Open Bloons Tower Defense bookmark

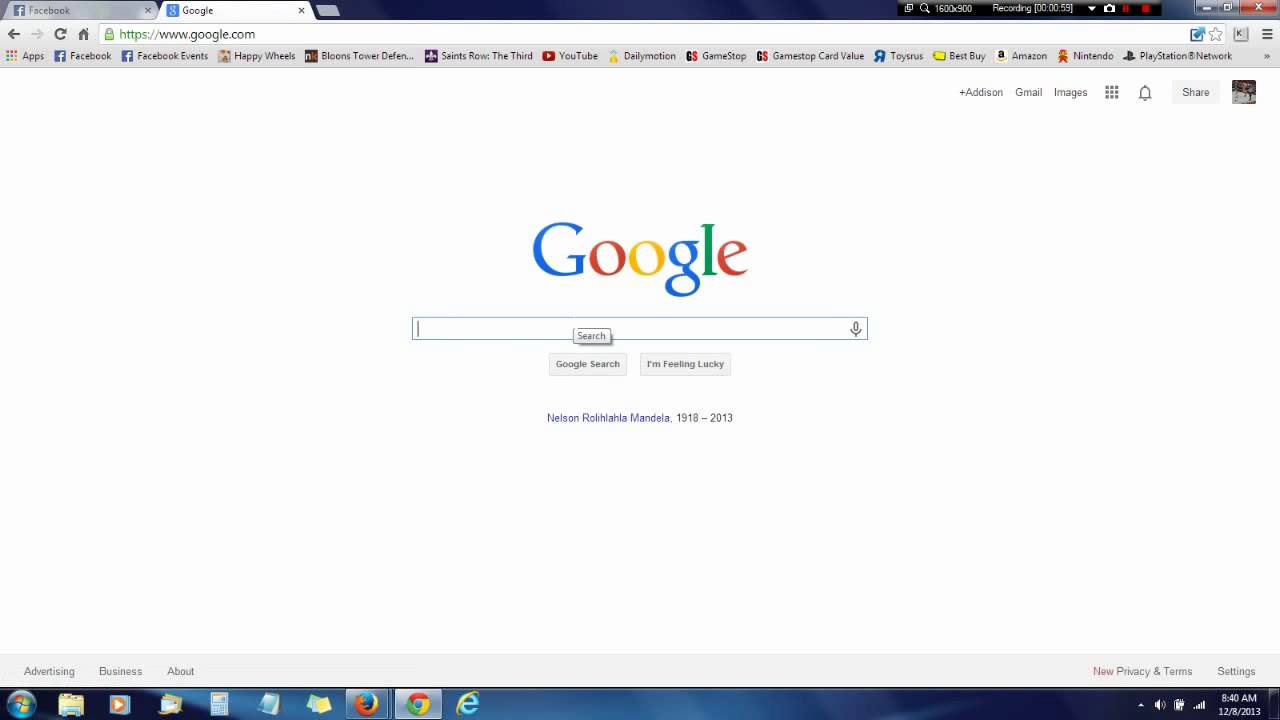point(360,56)
